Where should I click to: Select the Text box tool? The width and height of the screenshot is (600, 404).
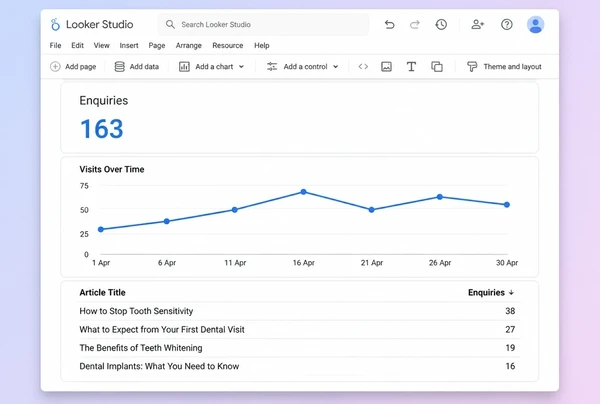pos(411,67)
